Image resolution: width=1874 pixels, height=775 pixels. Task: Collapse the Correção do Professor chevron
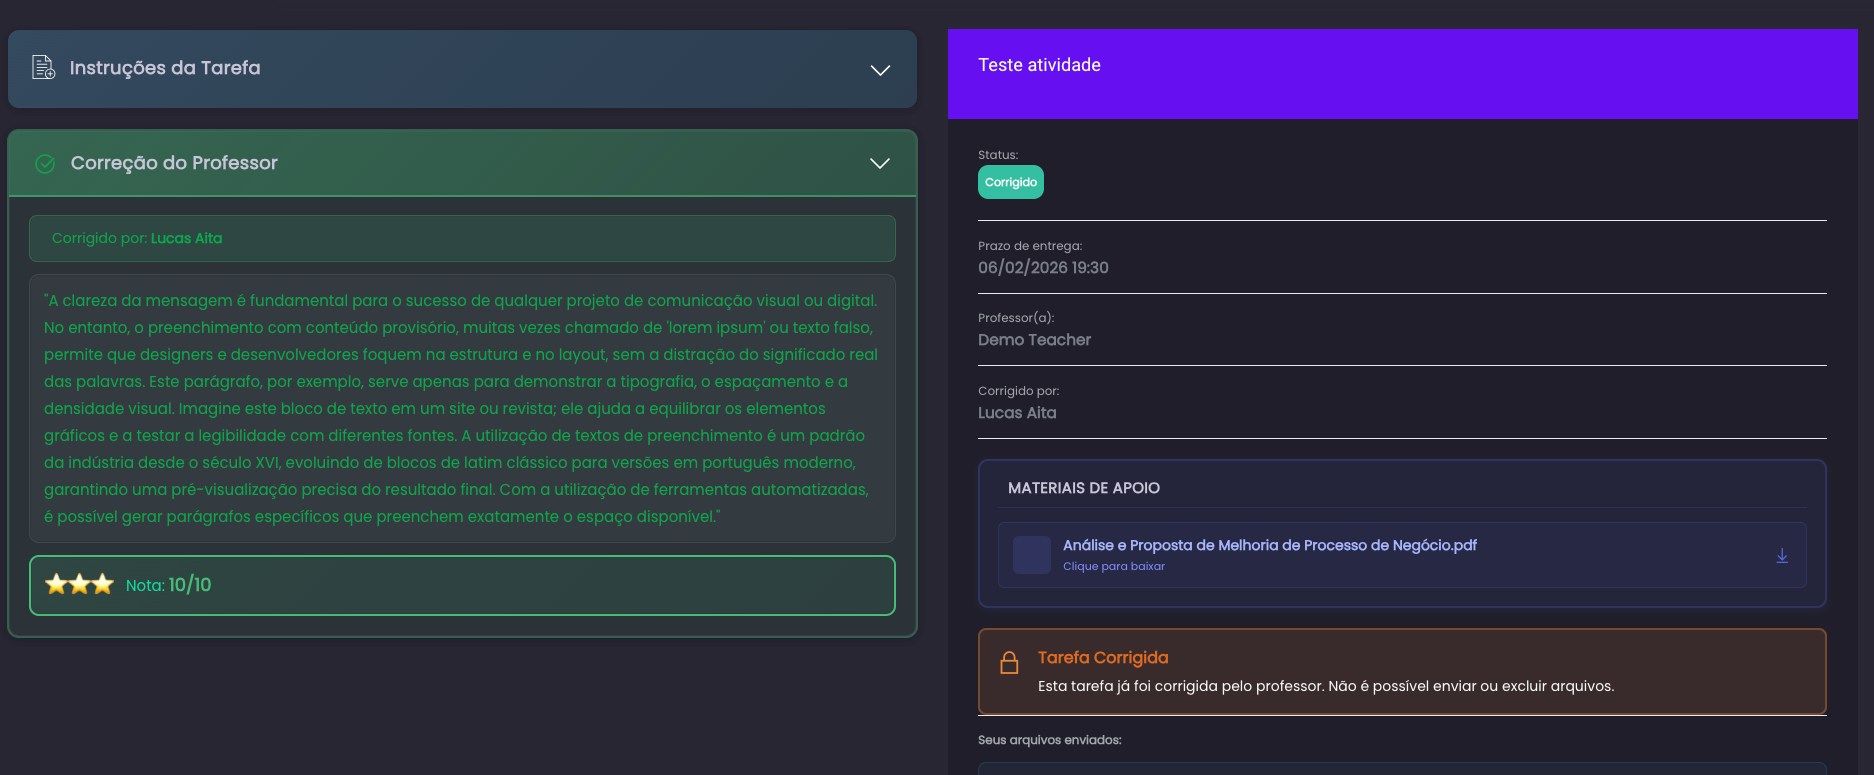pyautogui.click(x=879, y=164)
